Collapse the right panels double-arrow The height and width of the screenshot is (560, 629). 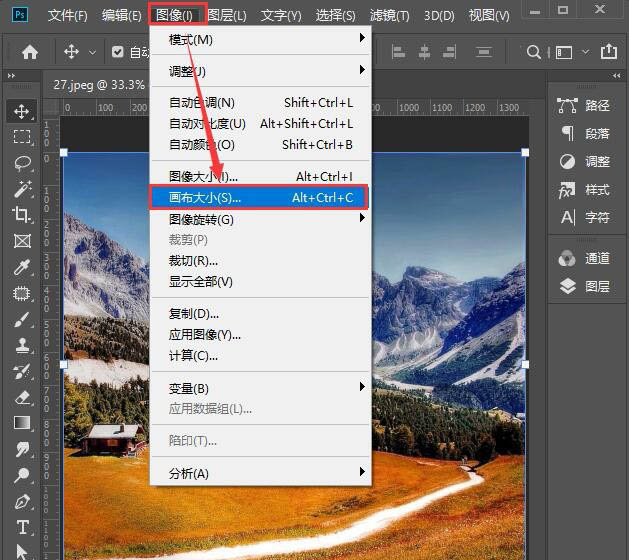click(x=617, y=75)
